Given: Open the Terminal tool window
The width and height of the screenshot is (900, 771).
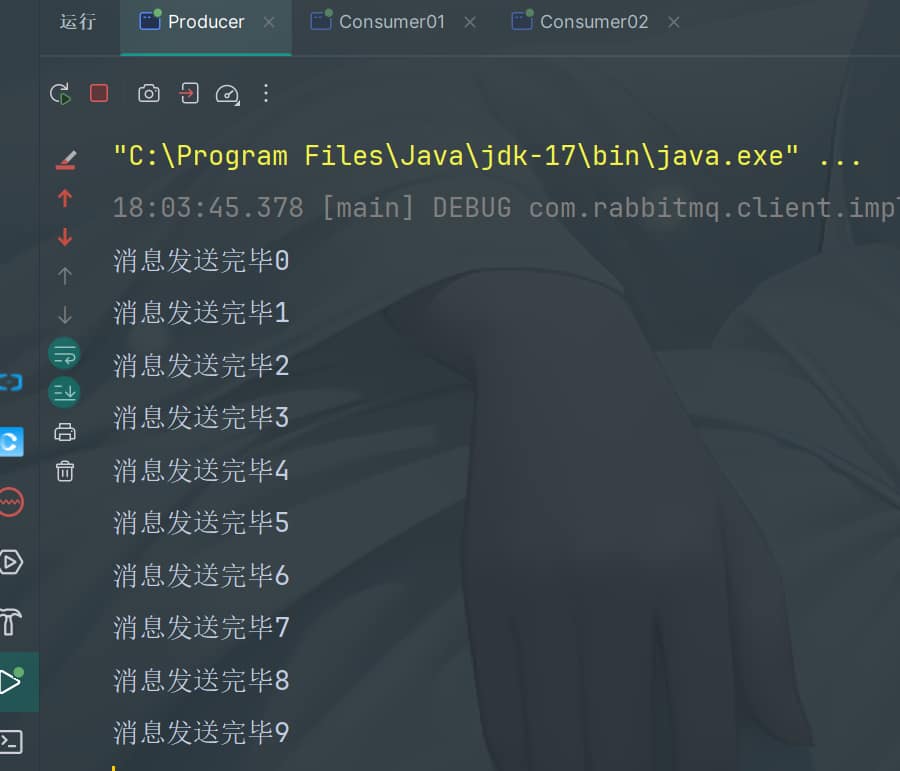Looking at the screenshot, I should pyautogui.click(x=11, y=741).
